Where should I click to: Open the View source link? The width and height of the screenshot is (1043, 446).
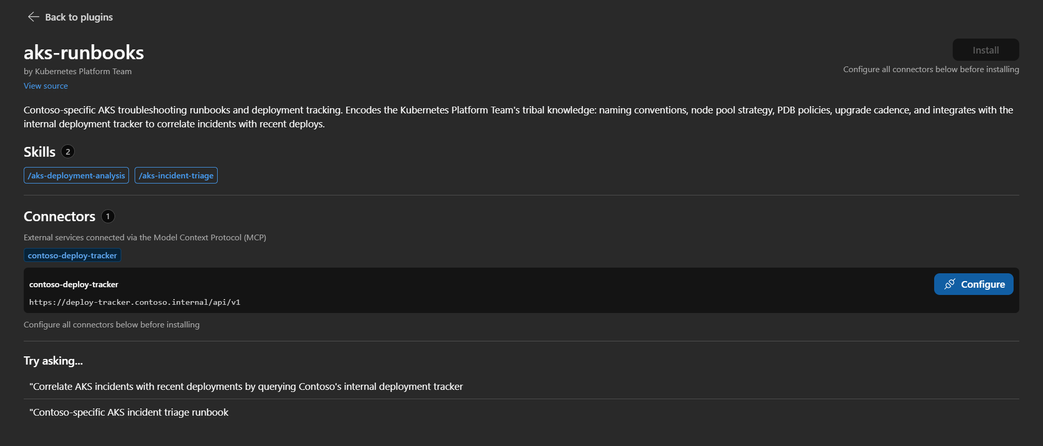tap(46, 86)
